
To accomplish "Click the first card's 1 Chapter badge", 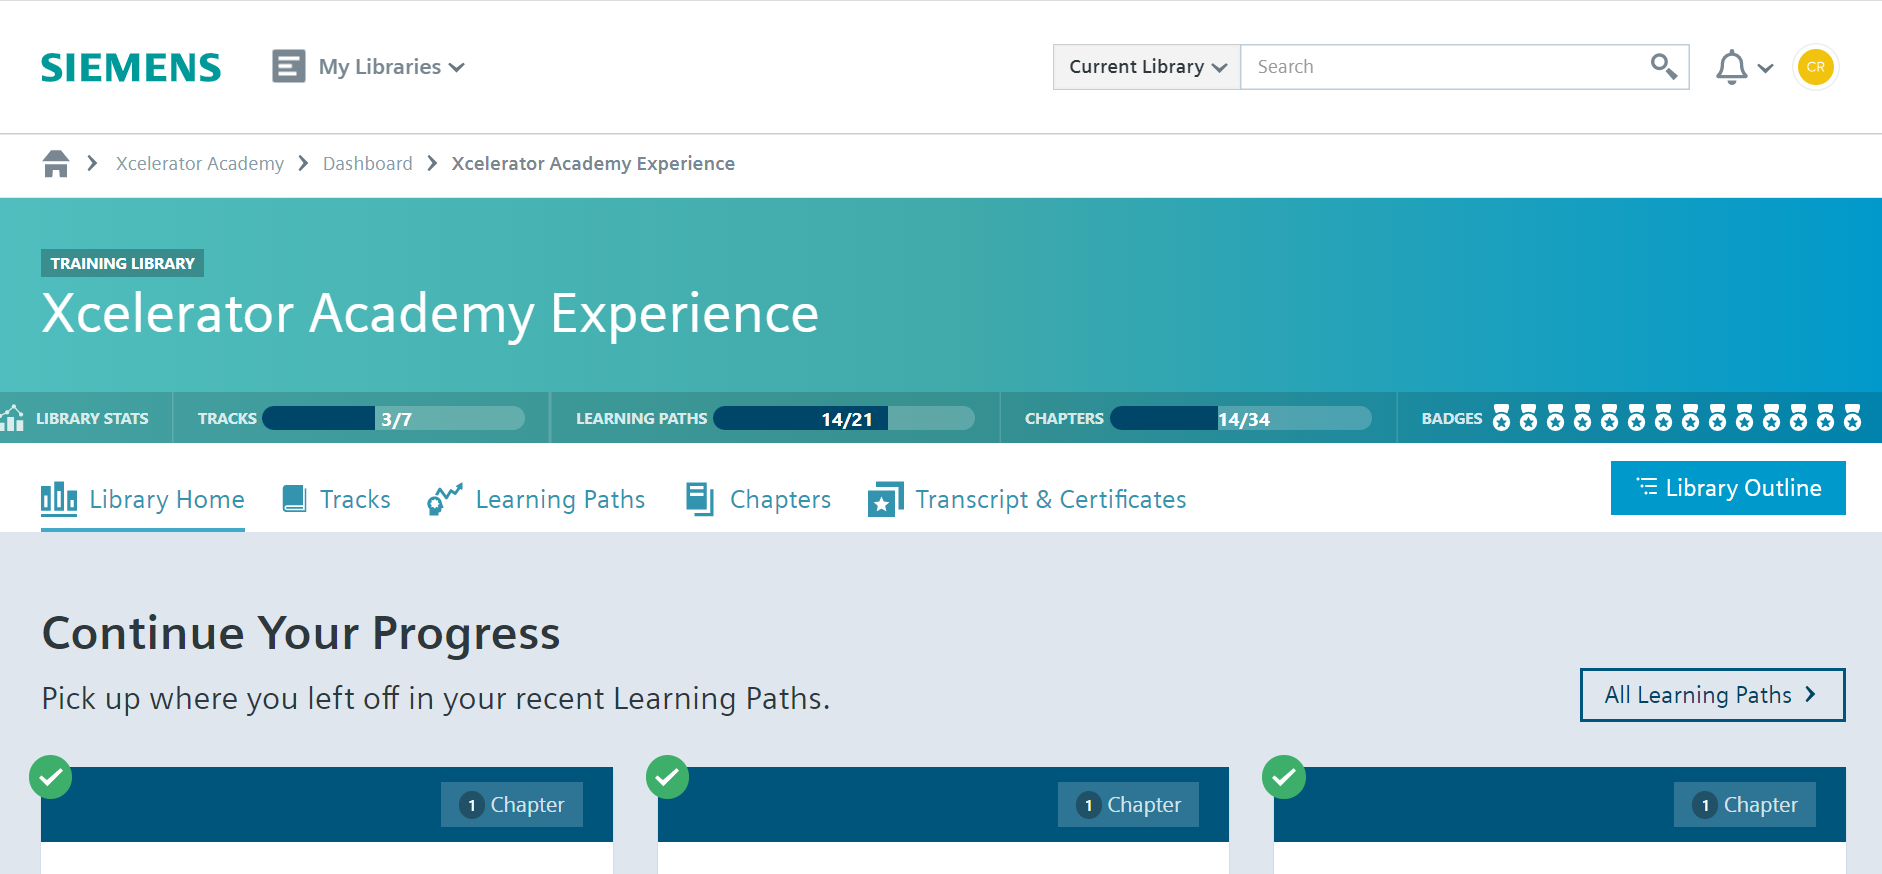I will [x=512, y=805].
